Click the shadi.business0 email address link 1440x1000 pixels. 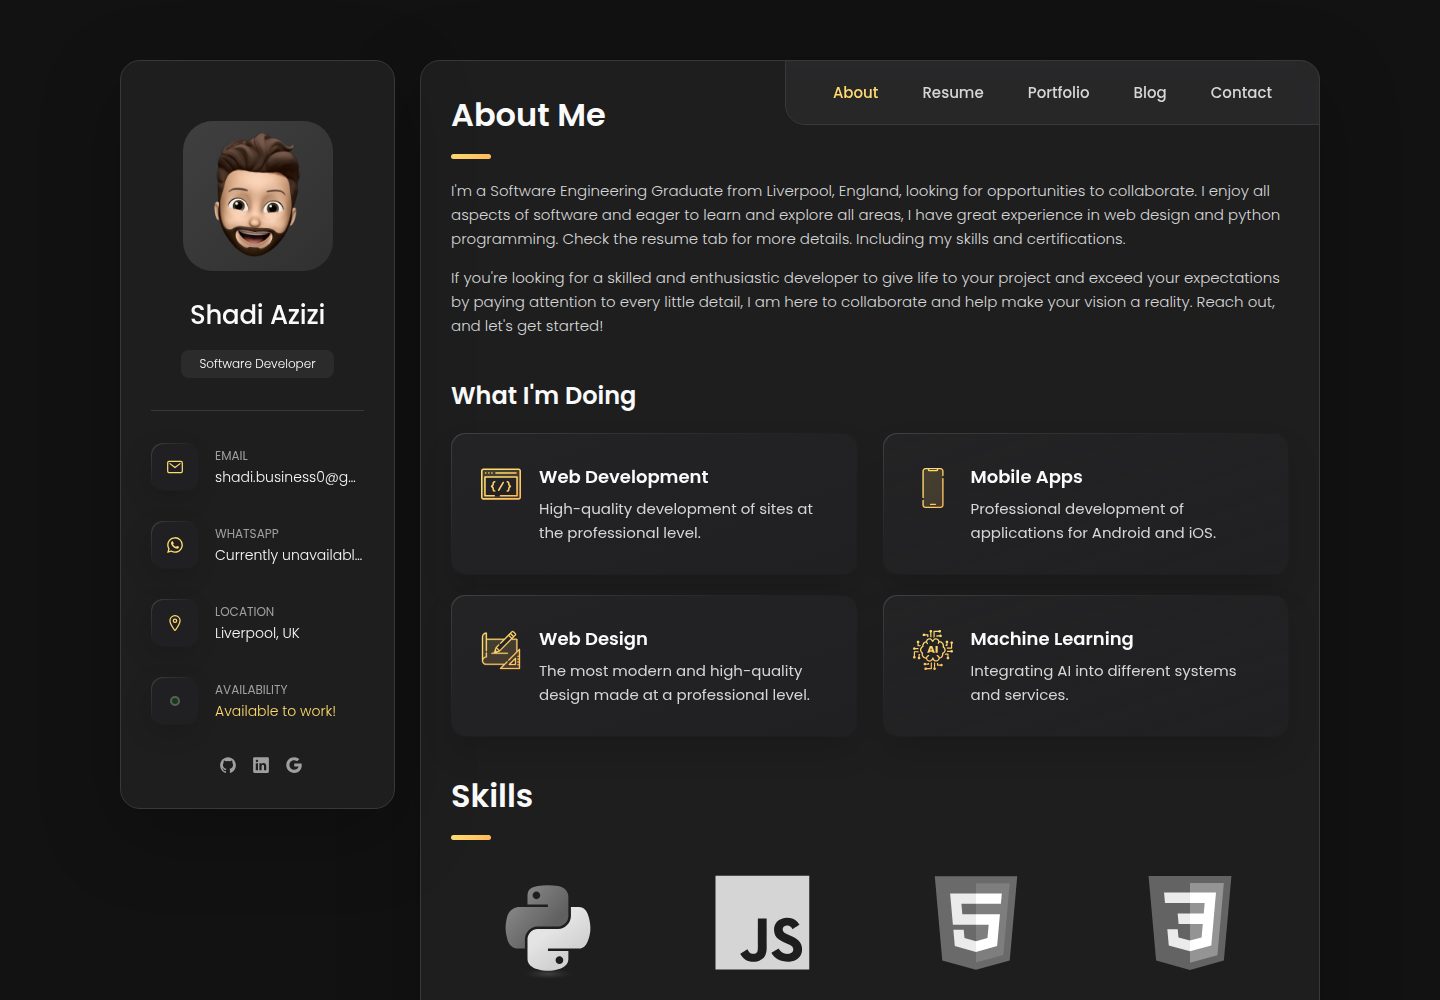[286, 477]
